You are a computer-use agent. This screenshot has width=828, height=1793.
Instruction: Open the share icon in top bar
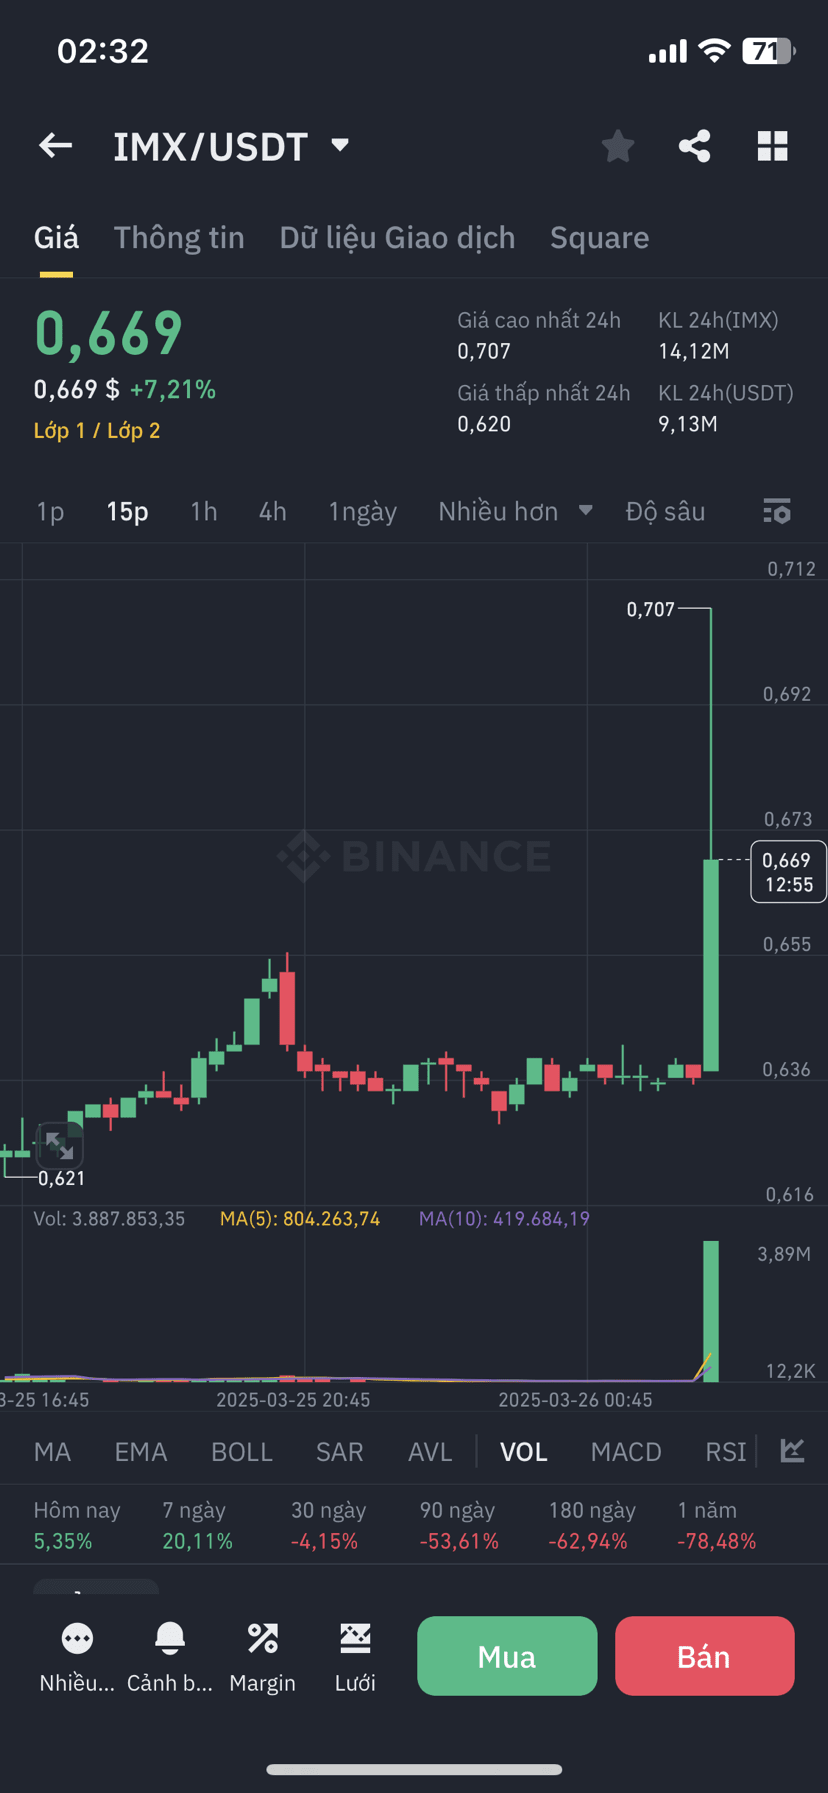pyautogui.click(x=694, y=146)
